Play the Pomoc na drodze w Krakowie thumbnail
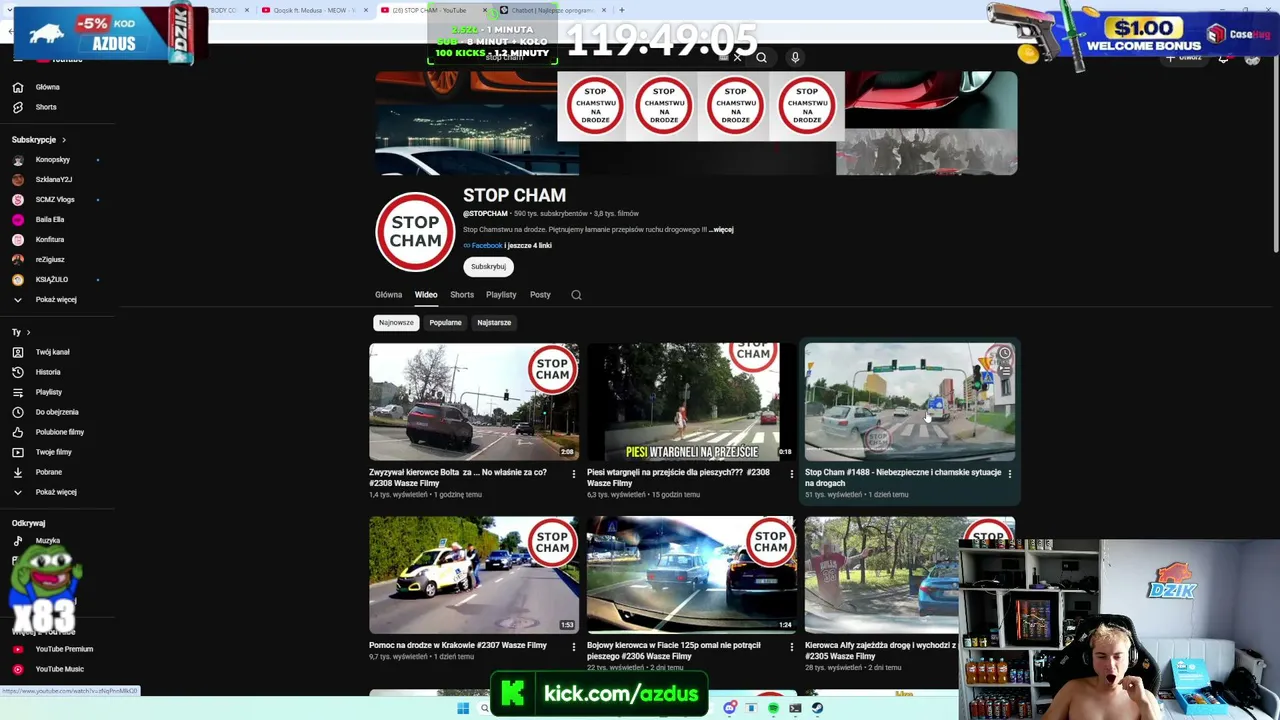The image size is (1280, 720). [474, 575]
